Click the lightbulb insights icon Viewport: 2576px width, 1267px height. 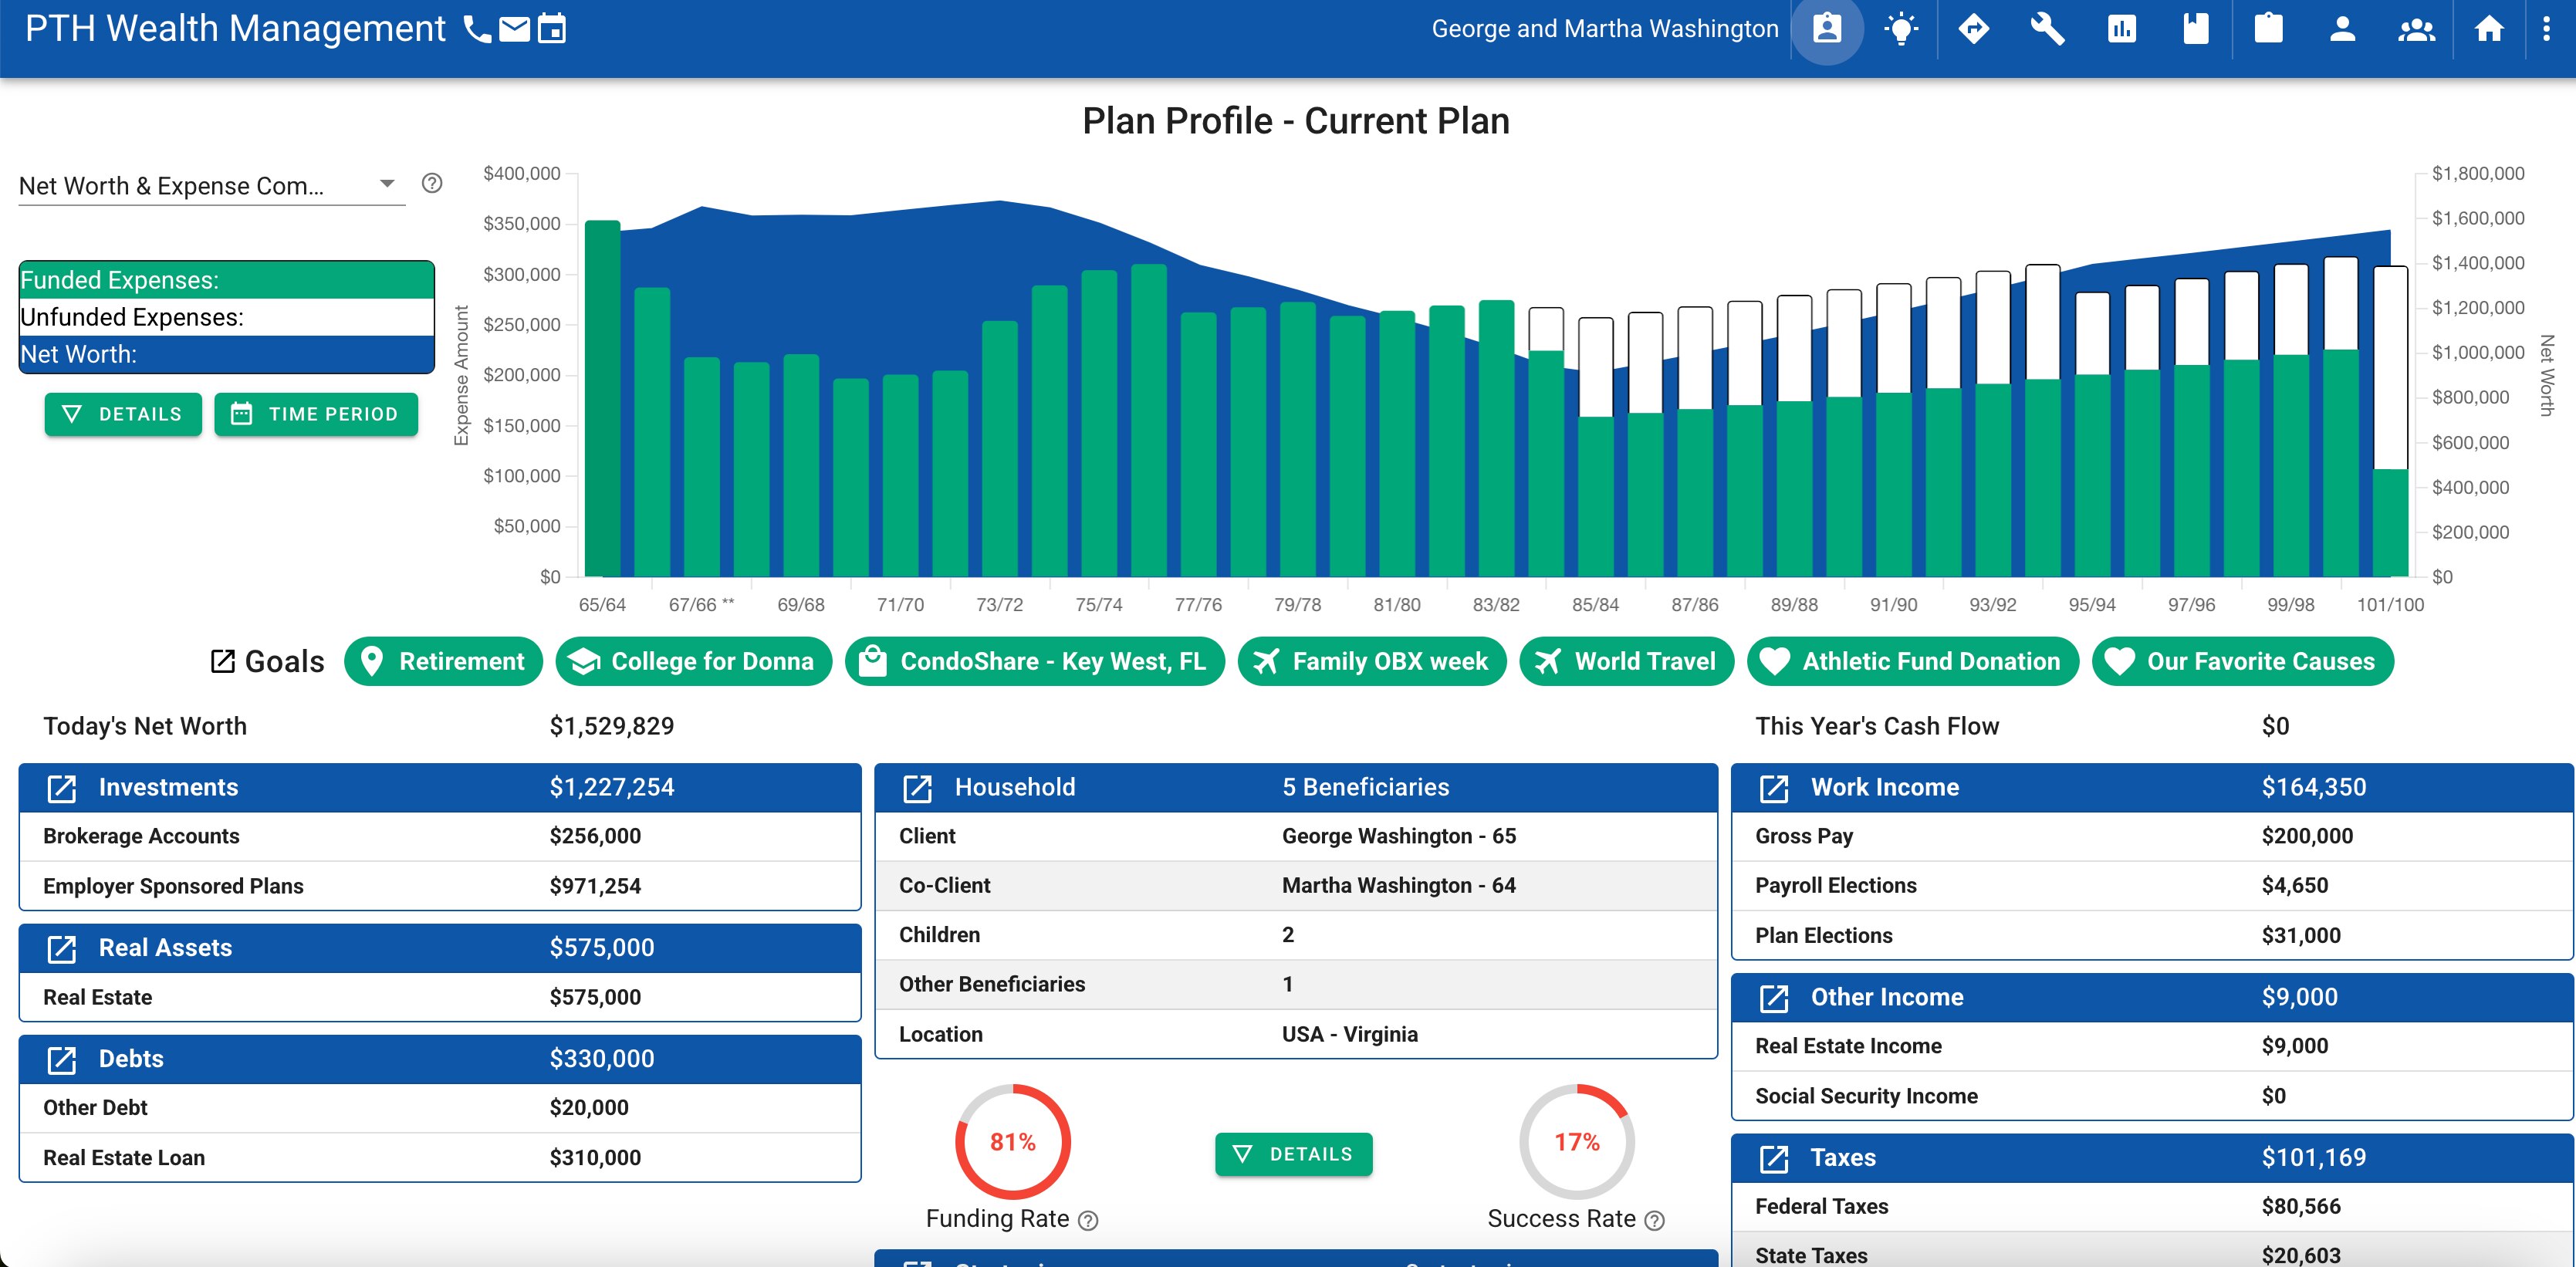[1900, 29]
